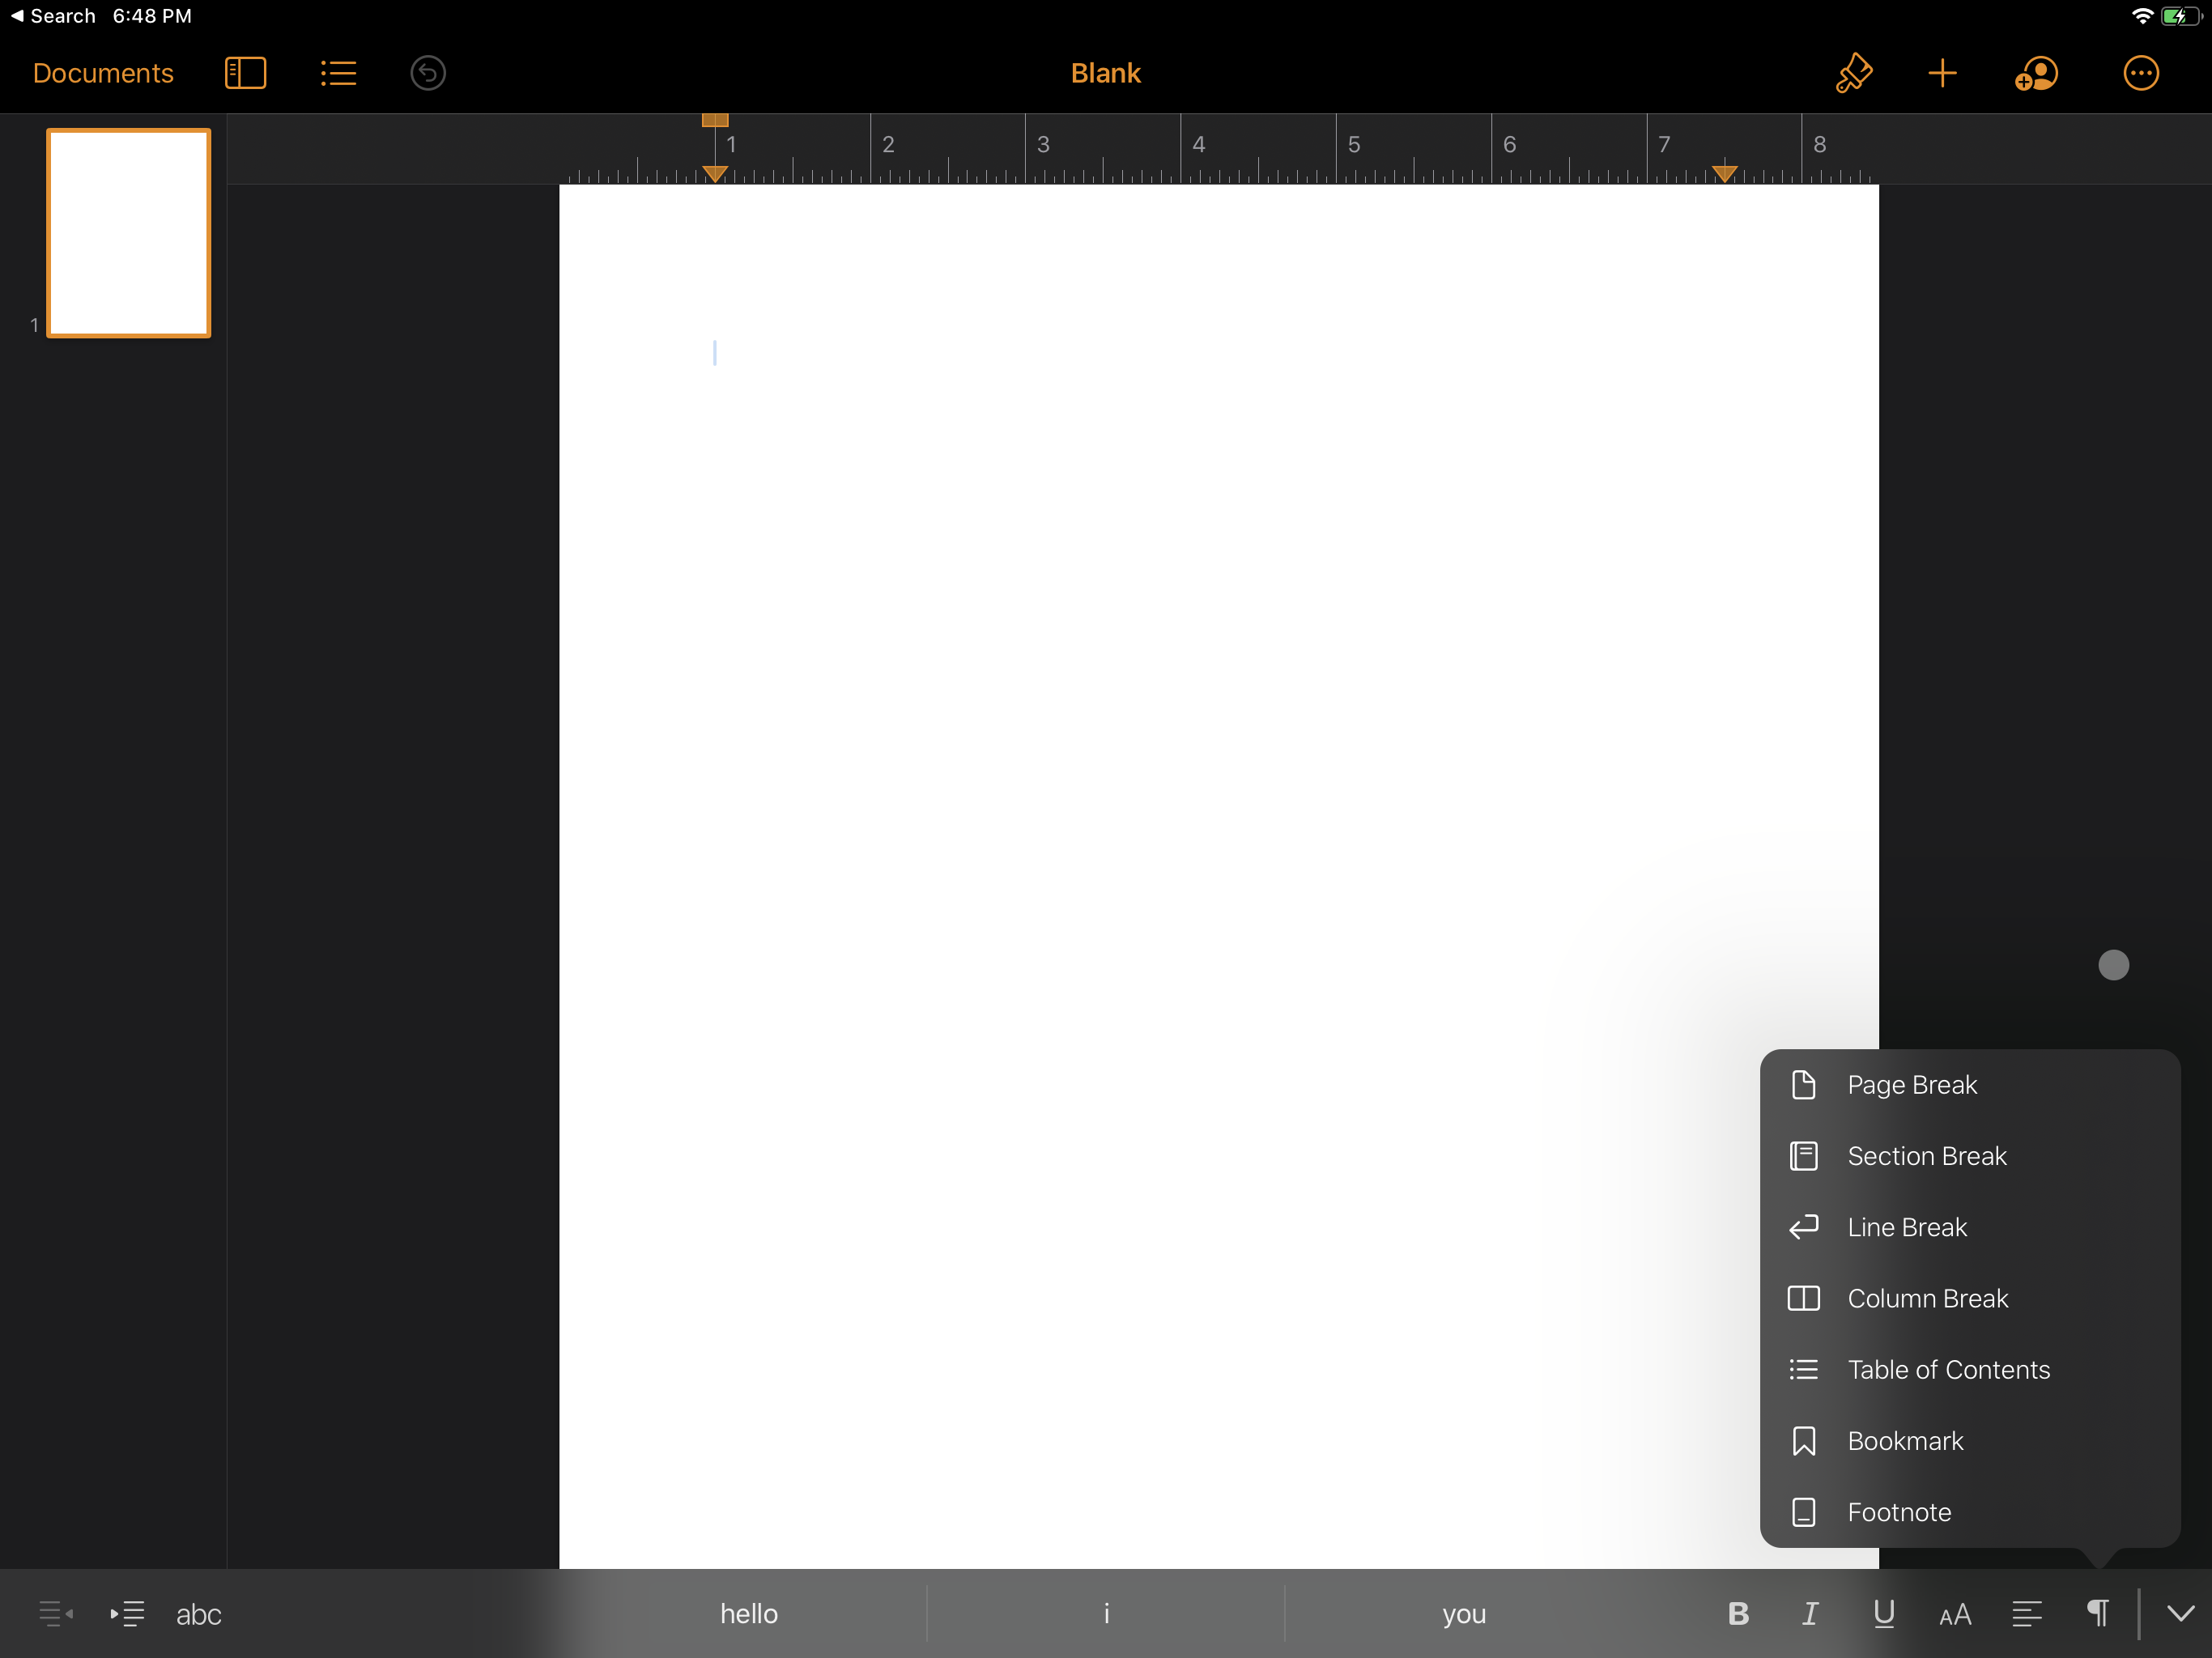Tap the plus Insert button
Image resolution: width=2212 pixels, height=1658 pixels.
pyautogui.click(x=1941, y=73)
